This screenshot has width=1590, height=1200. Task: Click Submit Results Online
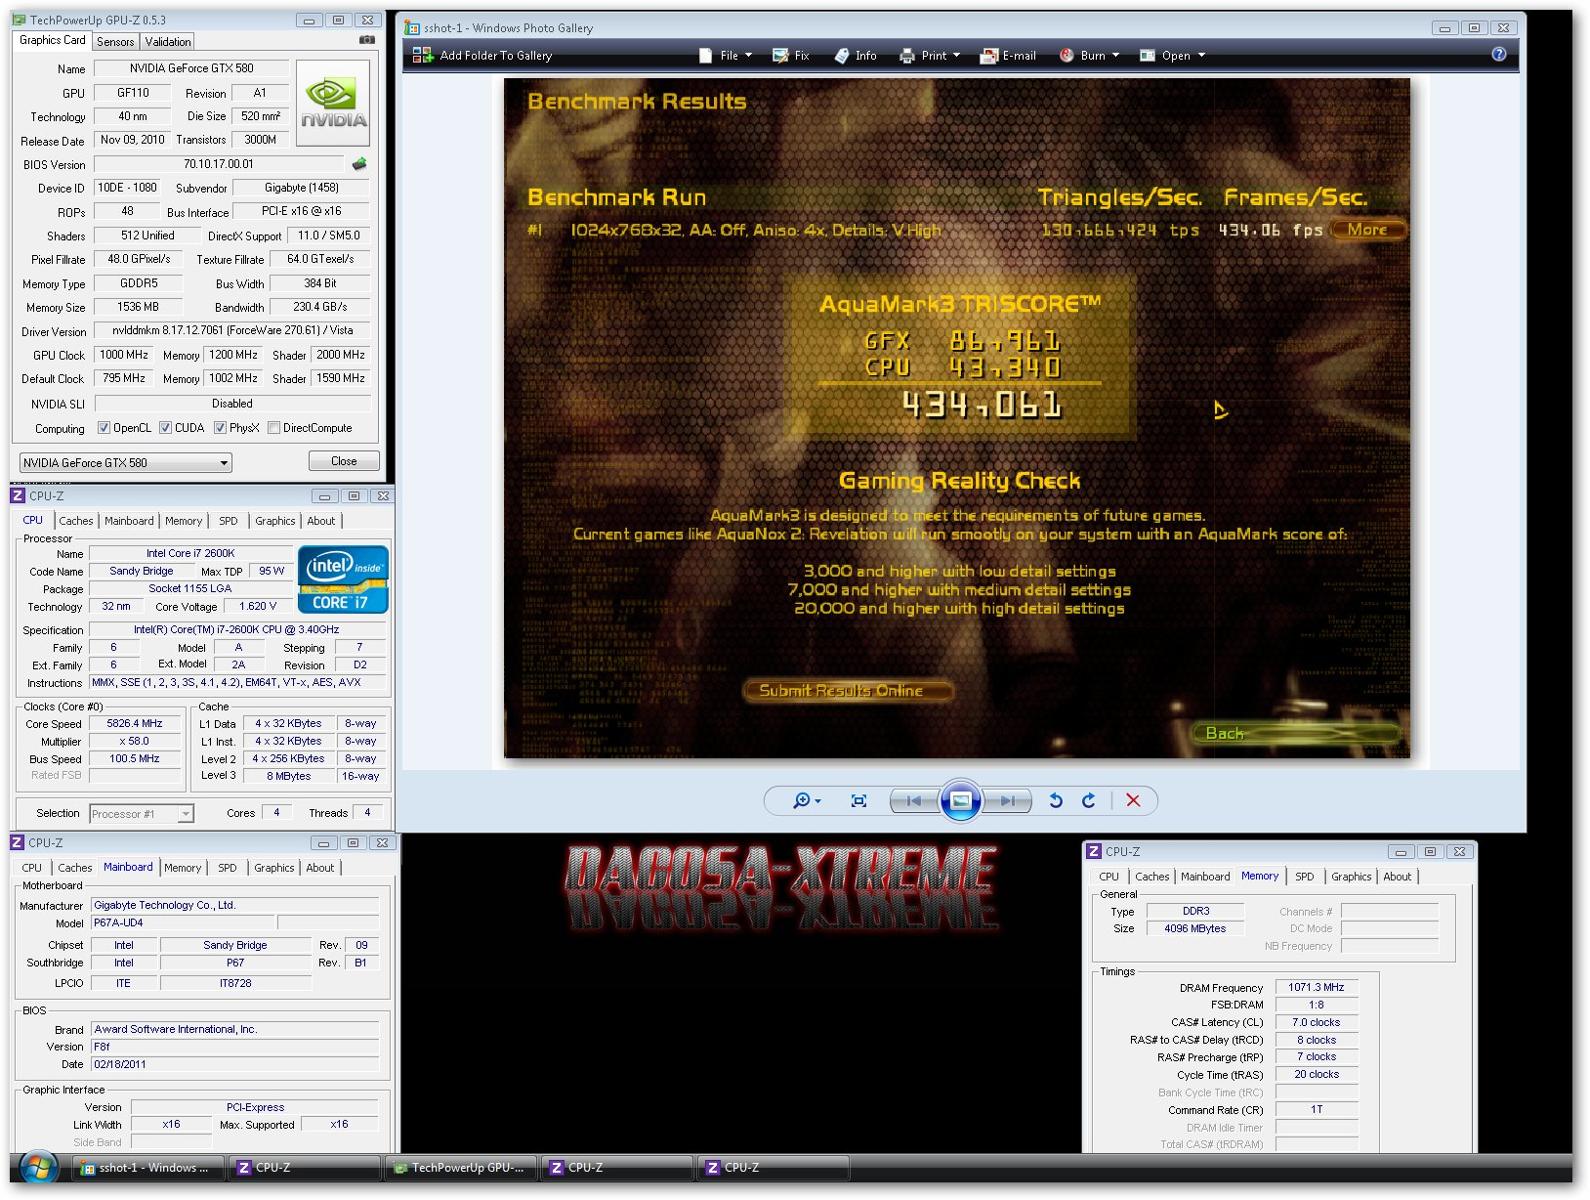(x=846, y=691)
